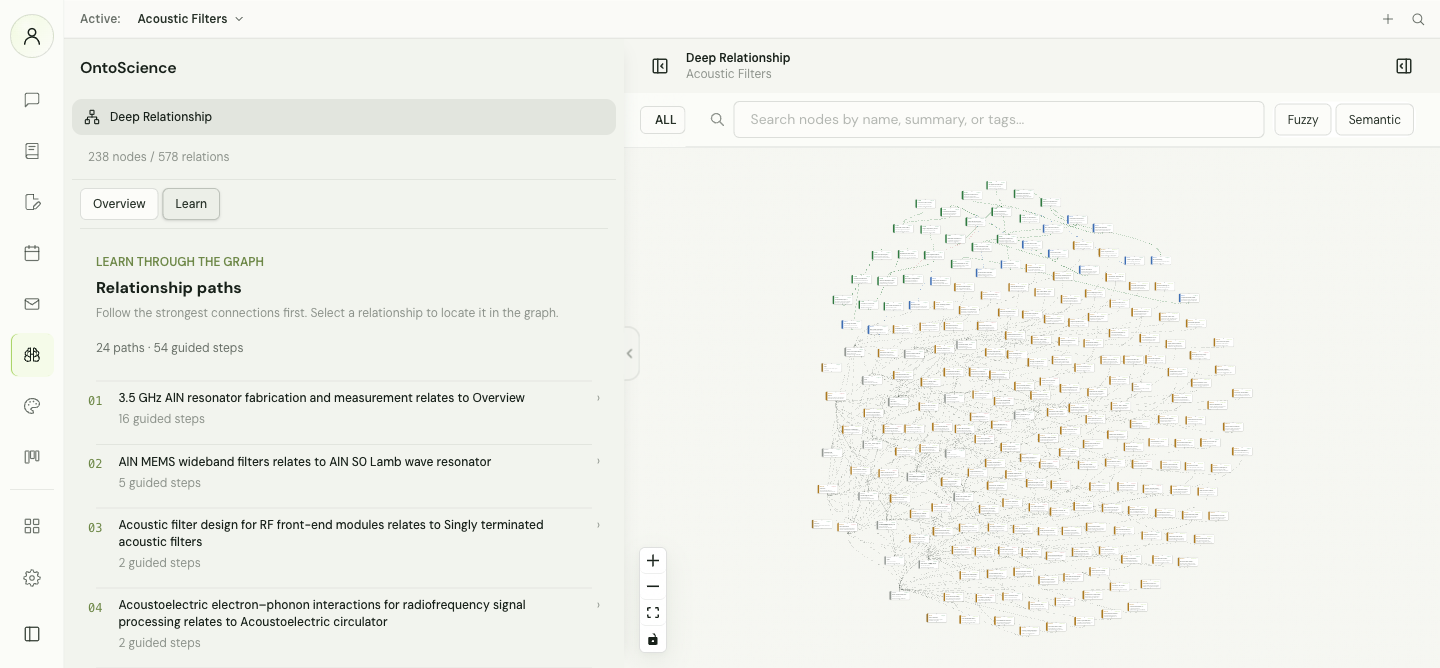The image size is (1440, 668).
Task: Toggle Fuzzy search mode
Action: click(x=1303, y=119)
